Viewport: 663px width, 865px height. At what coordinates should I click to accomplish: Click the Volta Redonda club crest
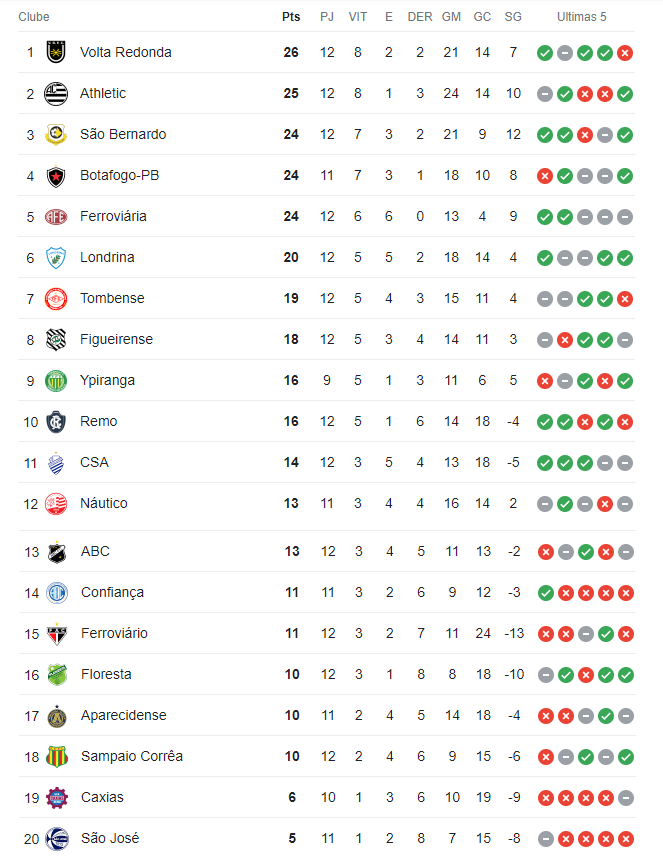click(56, 52)
